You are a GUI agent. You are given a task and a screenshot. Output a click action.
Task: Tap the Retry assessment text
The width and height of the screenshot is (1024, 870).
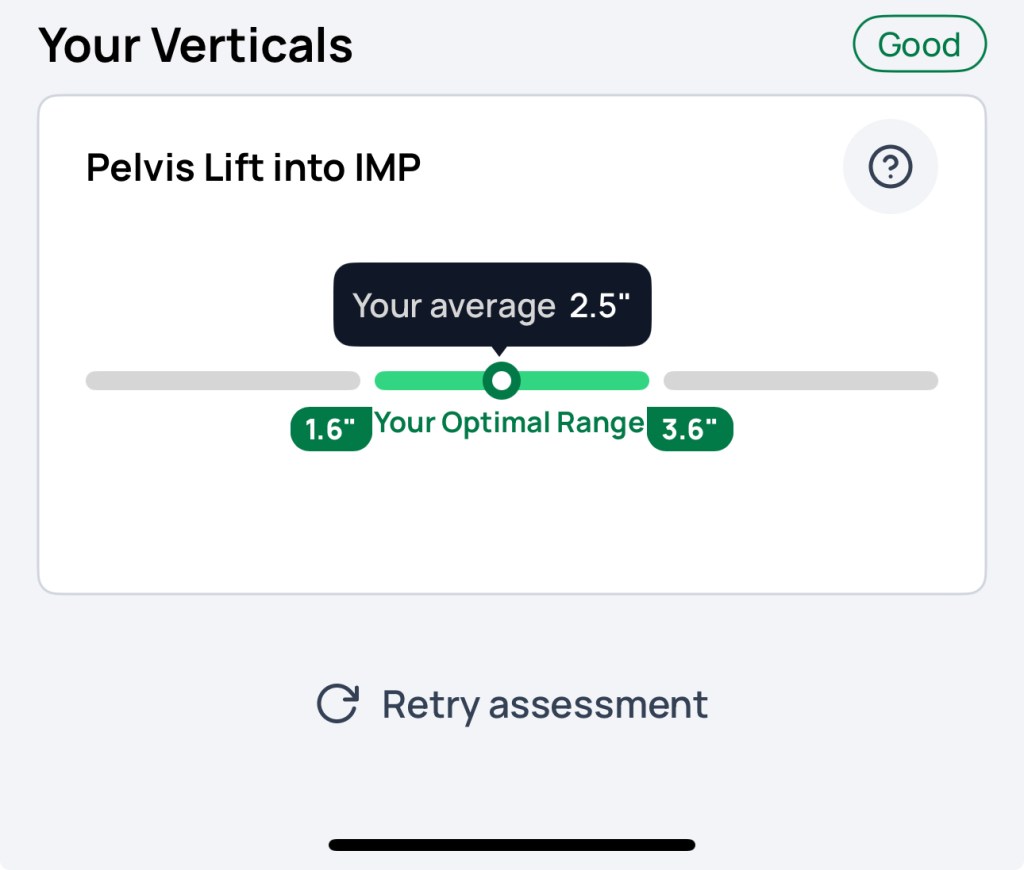click(544, 704)
